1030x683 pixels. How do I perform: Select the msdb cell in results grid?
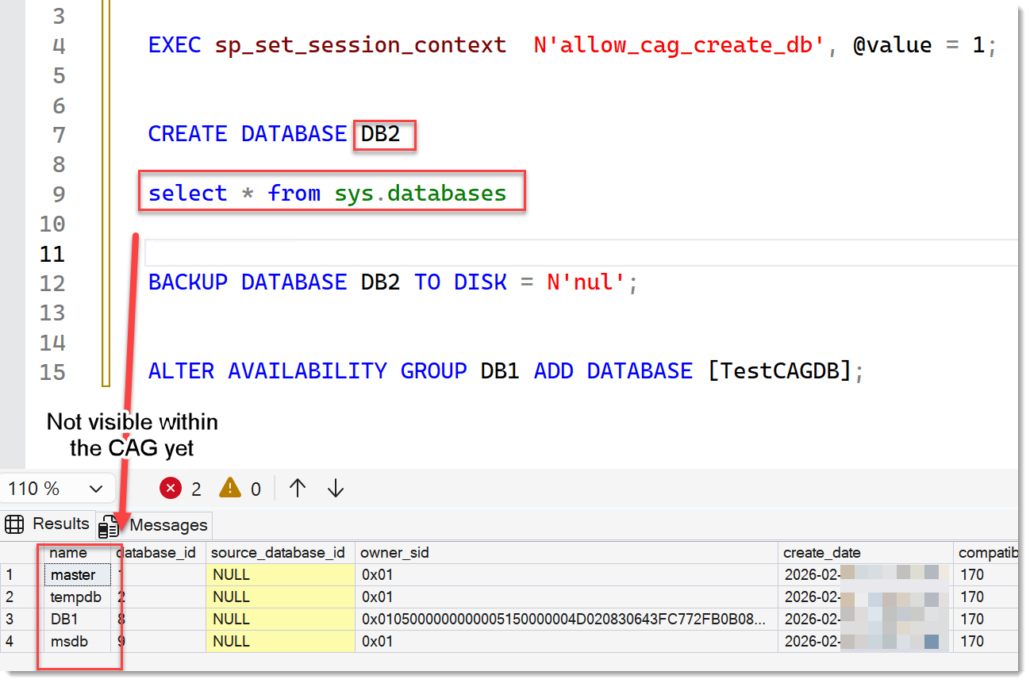coord(68,641)
